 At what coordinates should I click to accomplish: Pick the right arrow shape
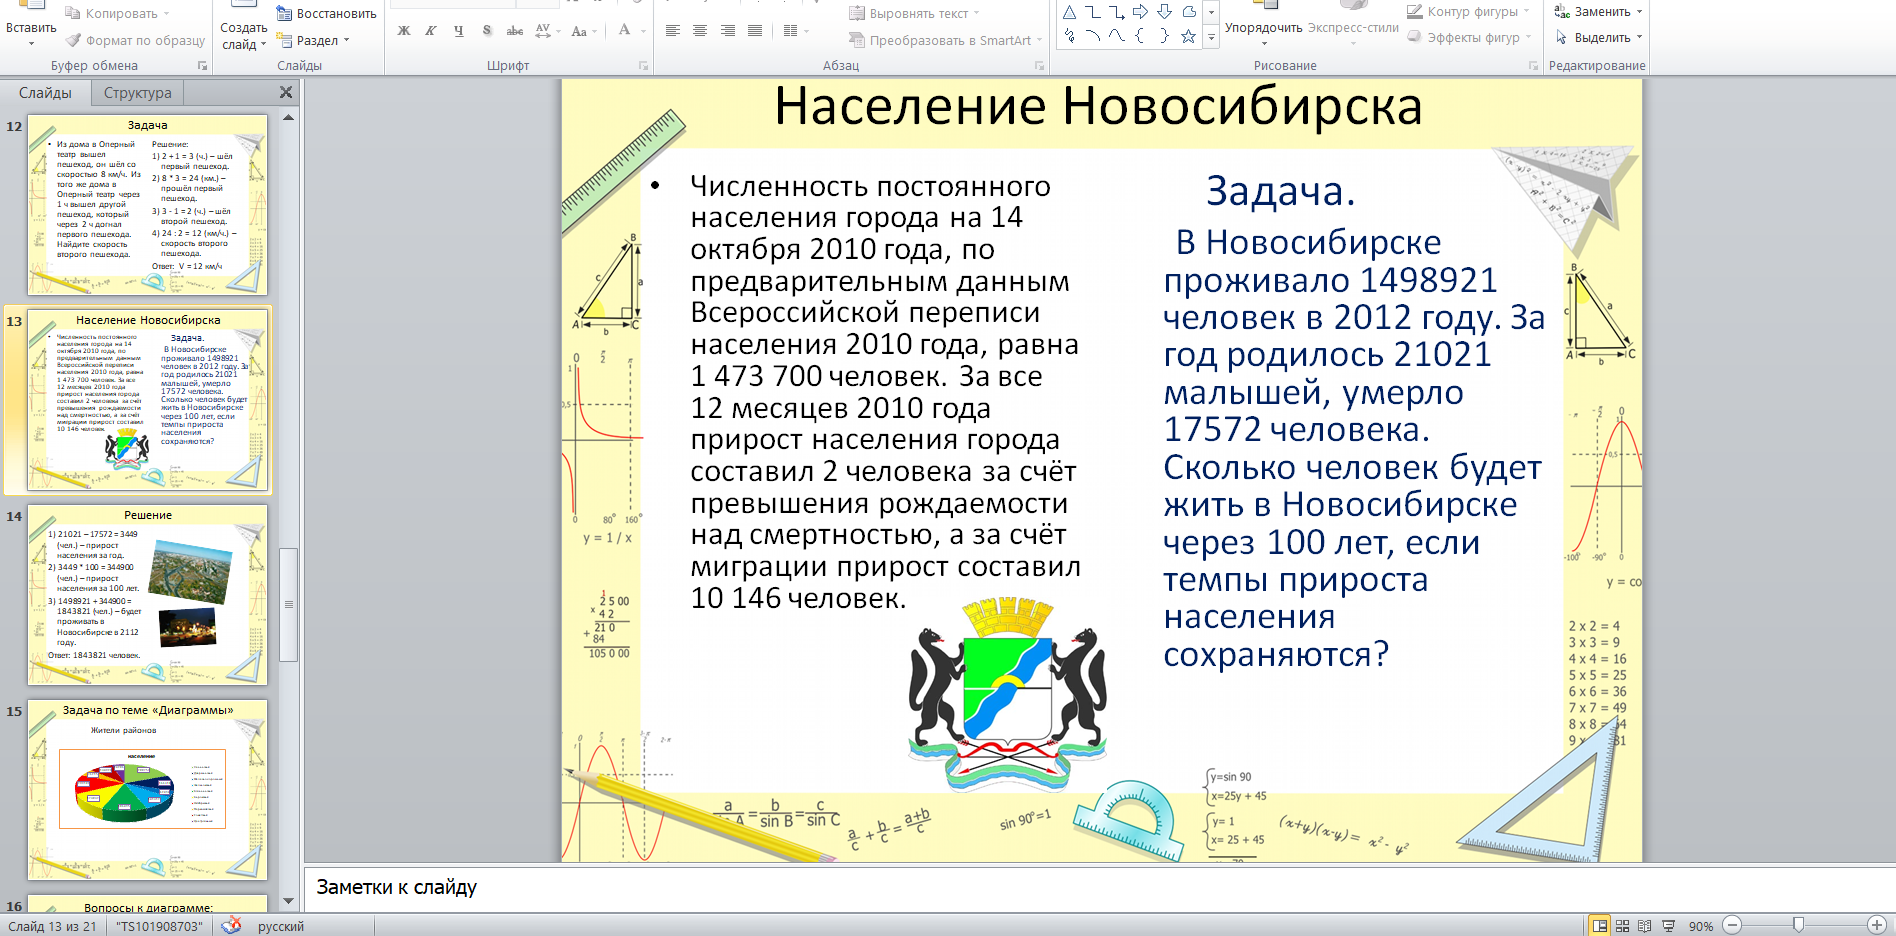point(1140,12)
